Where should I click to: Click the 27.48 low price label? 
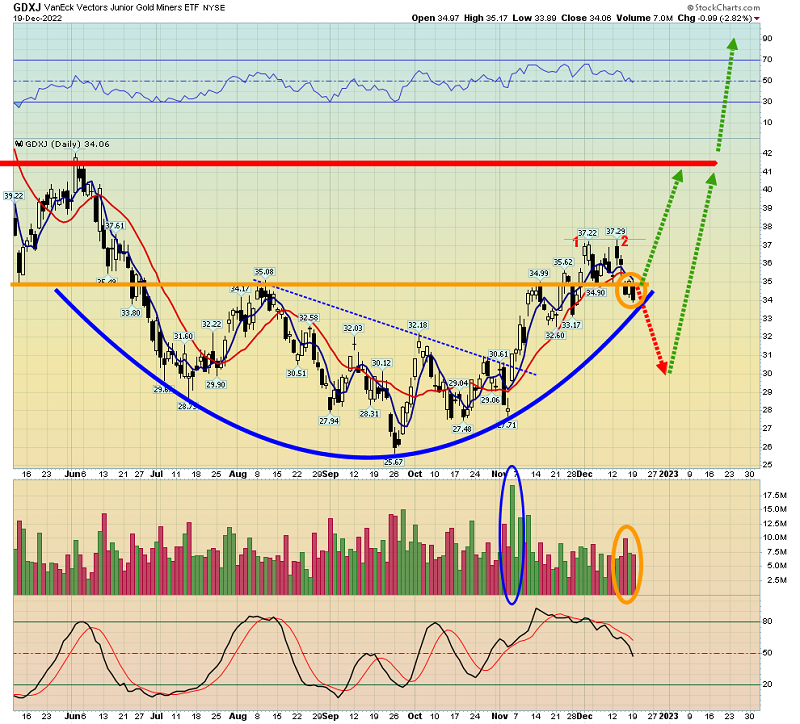[462, 429]
